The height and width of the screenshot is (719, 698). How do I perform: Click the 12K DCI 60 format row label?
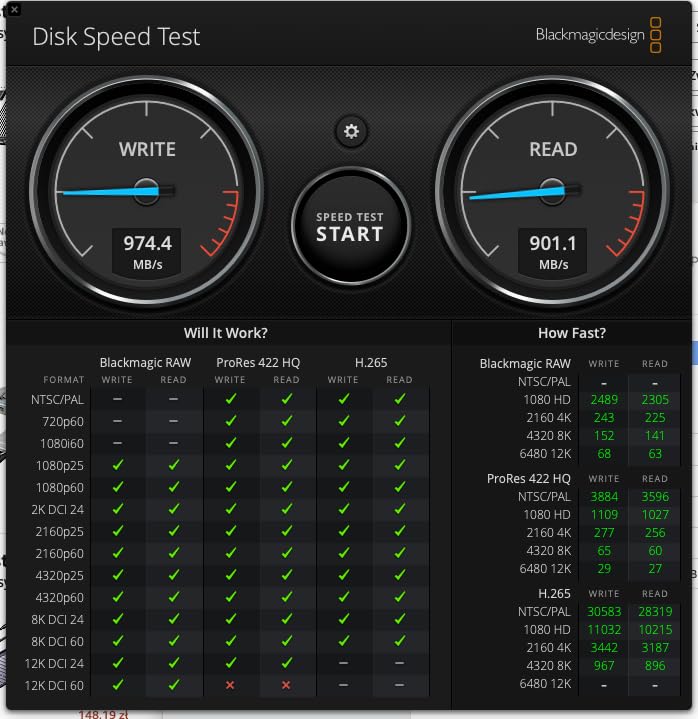coord(54,686)
